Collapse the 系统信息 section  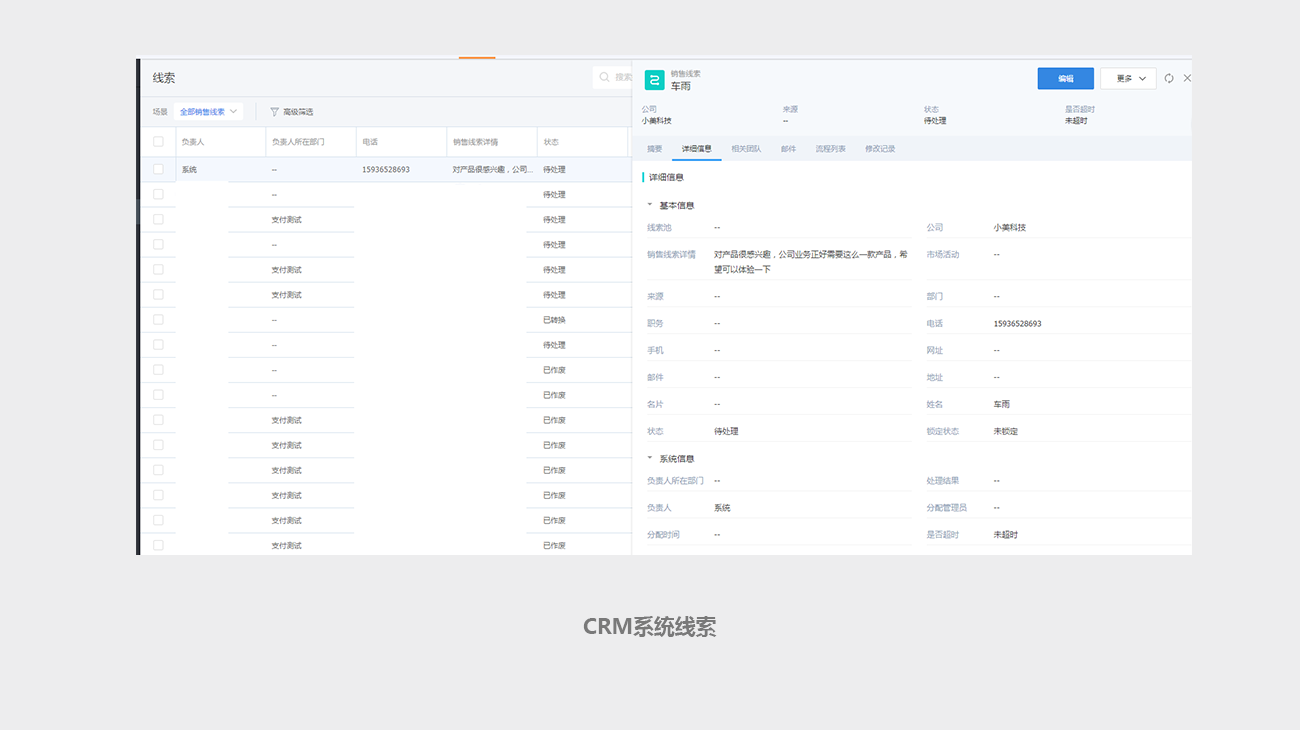[x=650, y=458]
